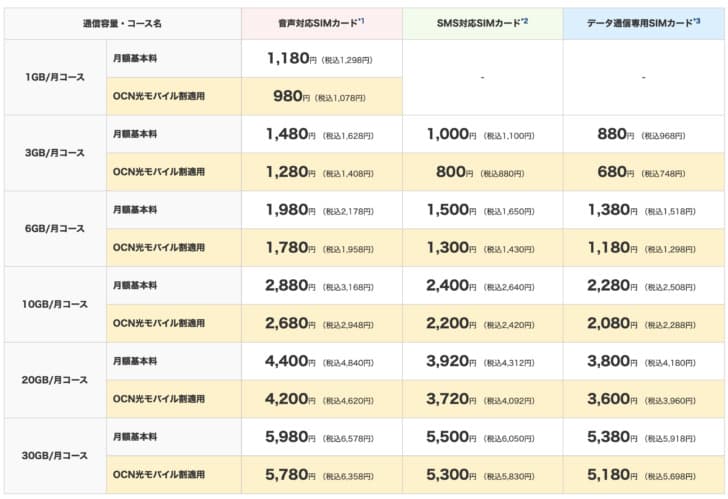Click 月額基本料 label in the 10GB course
This screenshot has height=499, width=728.
pyautogui.click(x=135, y=285)
